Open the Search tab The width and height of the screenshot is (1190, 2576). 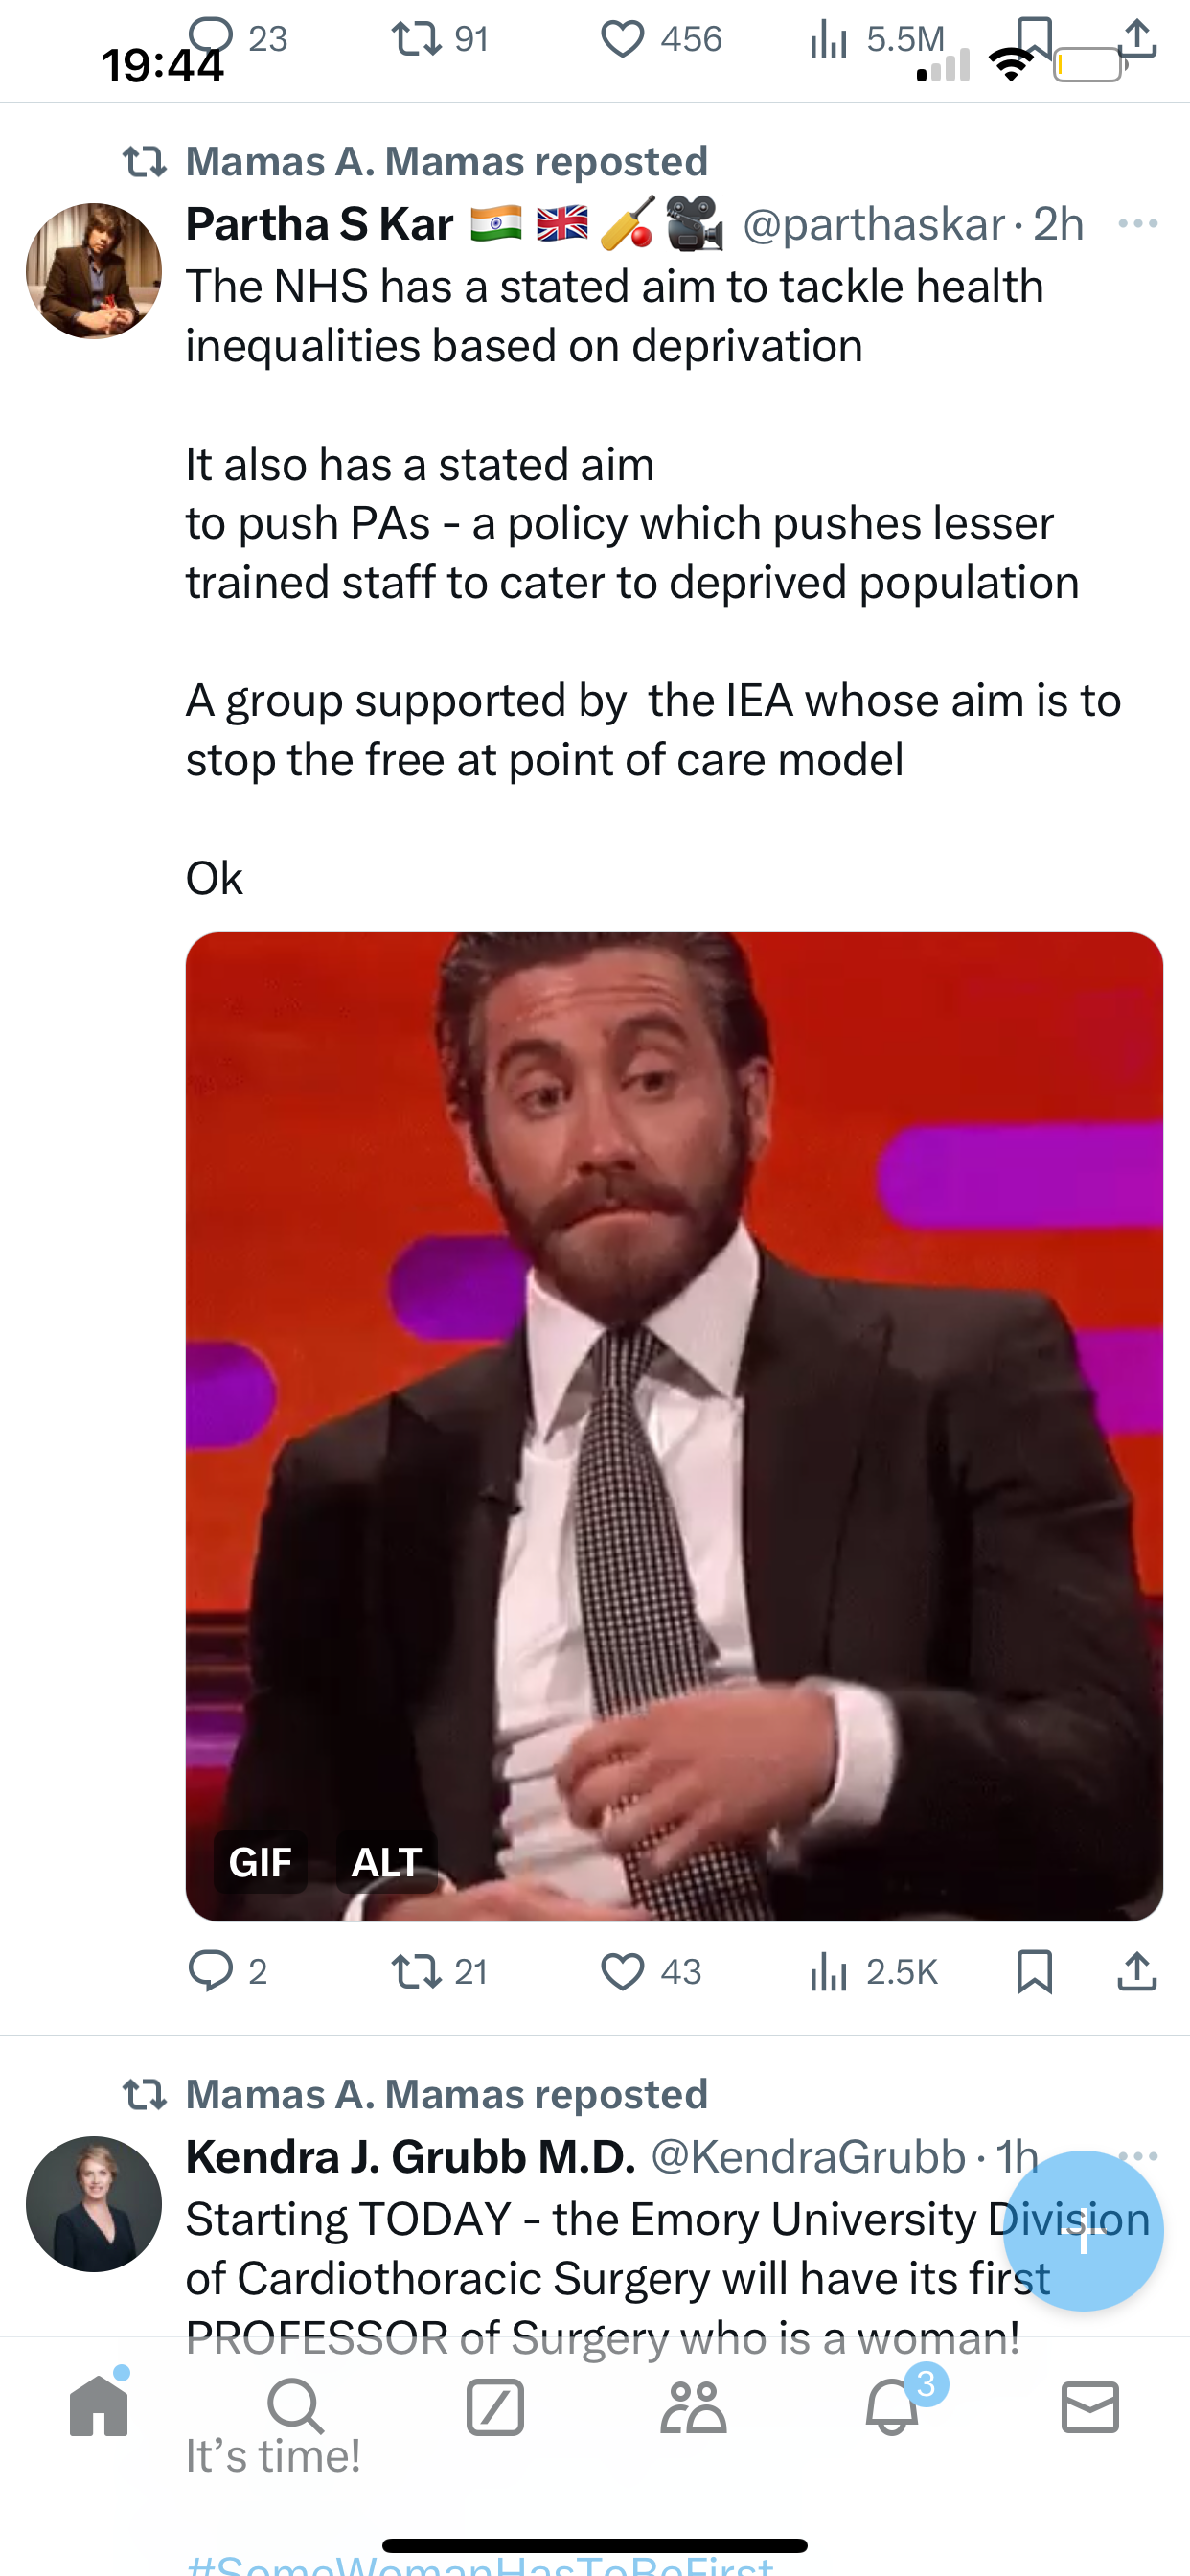[296, 2406]
